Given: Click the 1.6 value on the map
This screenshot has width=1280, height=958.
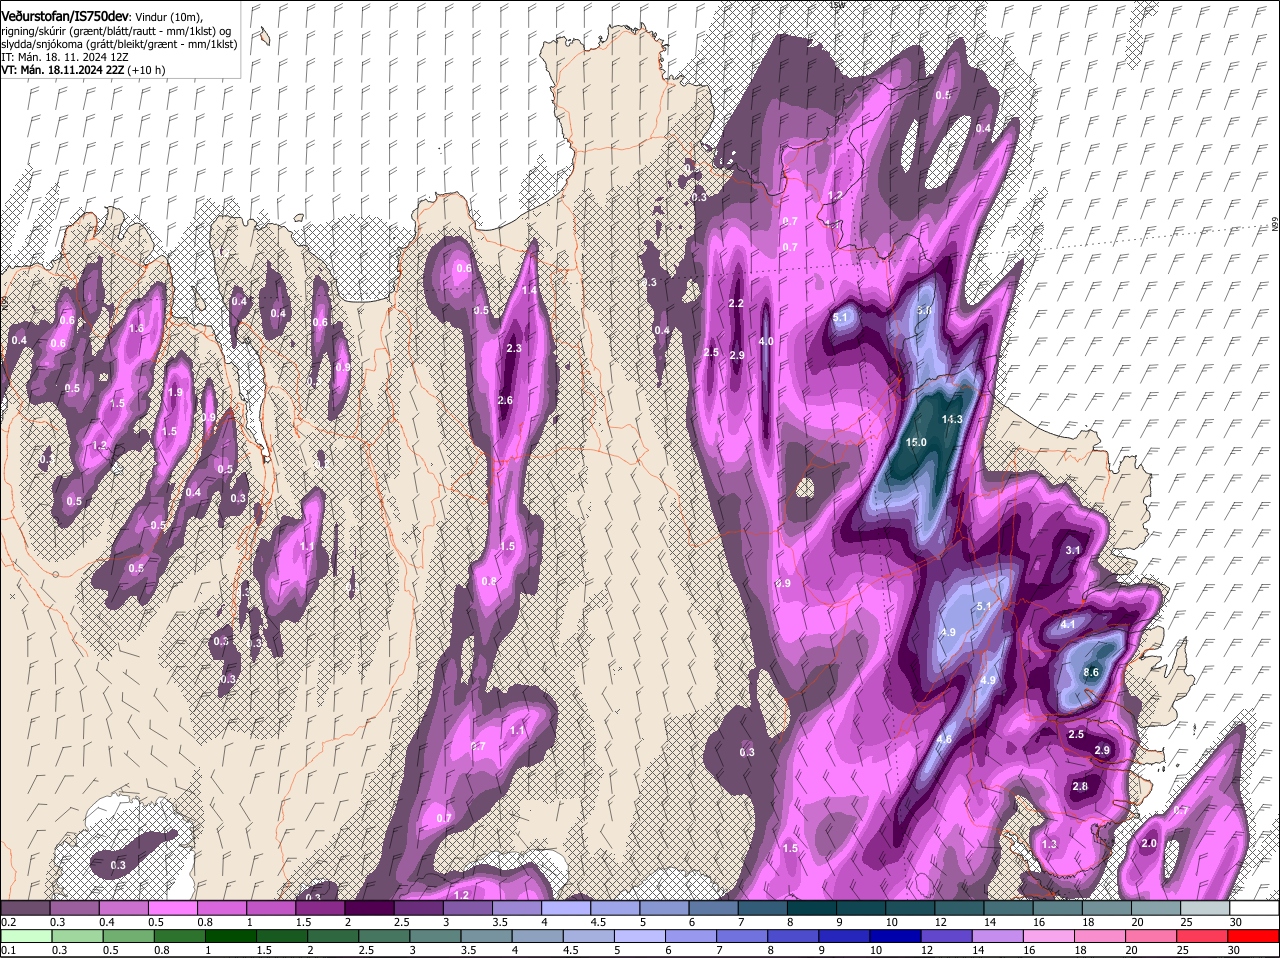Looking at the screenshot, I should click(x=137, y=328).
